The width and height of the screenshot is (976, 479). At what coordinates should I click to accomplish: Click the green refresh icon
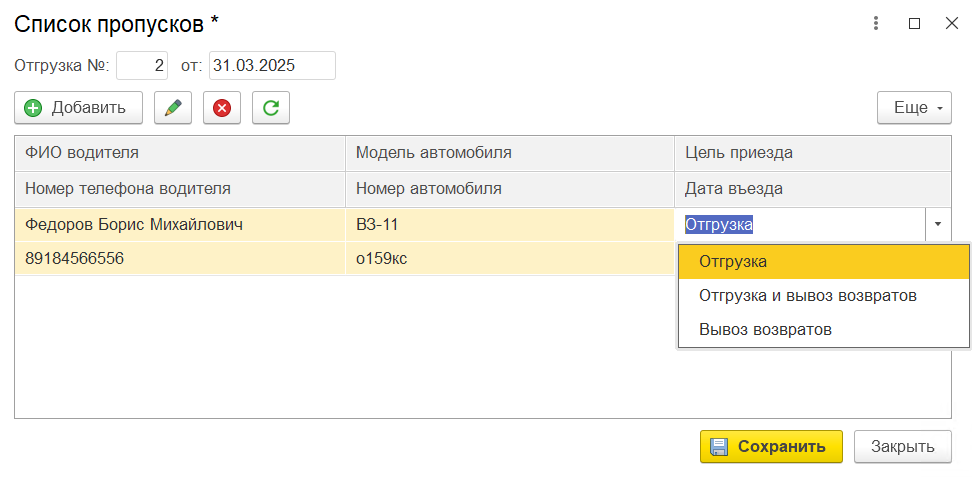coord(271,108)
